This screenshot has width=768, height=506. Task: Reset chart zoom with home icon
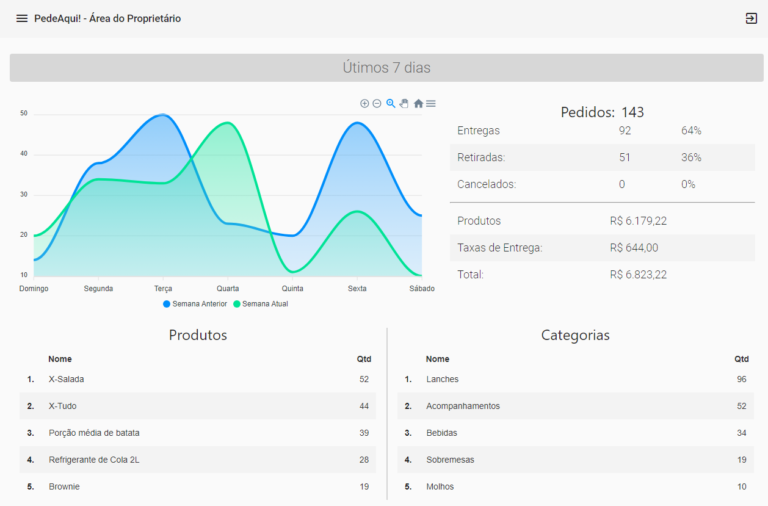418,104
